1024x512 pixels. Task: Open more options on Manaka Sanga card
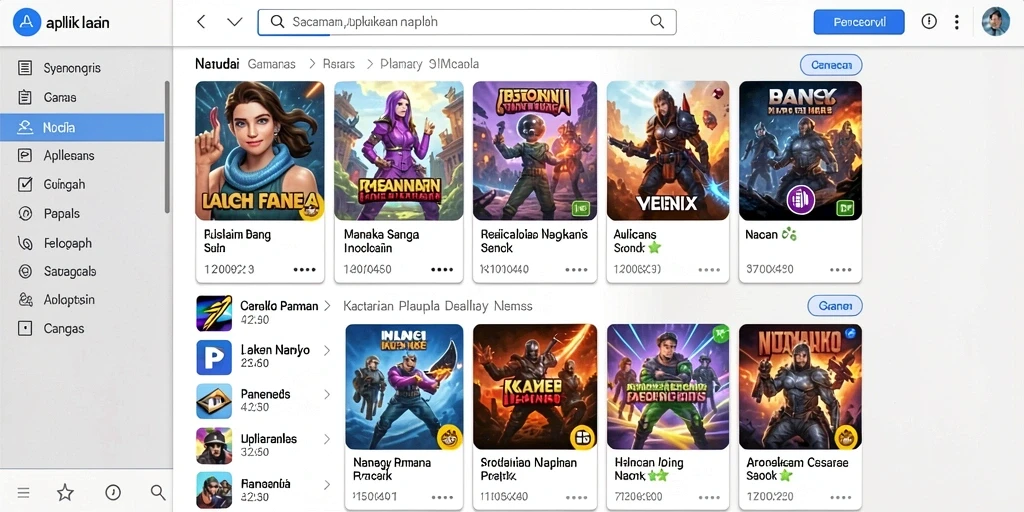coord(442,269)
